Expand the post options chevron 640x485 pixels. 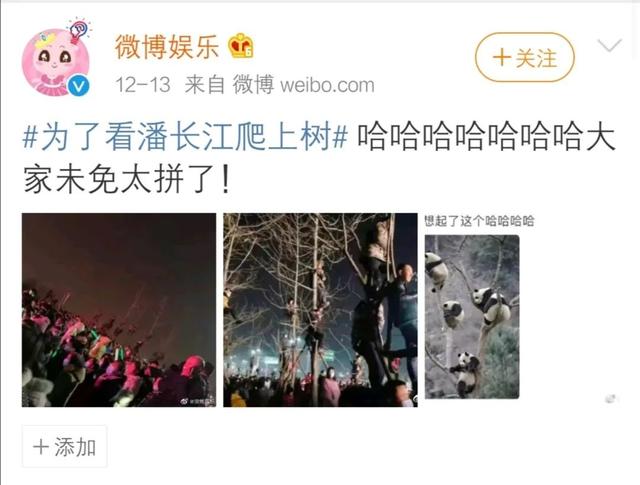tap(609, 45)
